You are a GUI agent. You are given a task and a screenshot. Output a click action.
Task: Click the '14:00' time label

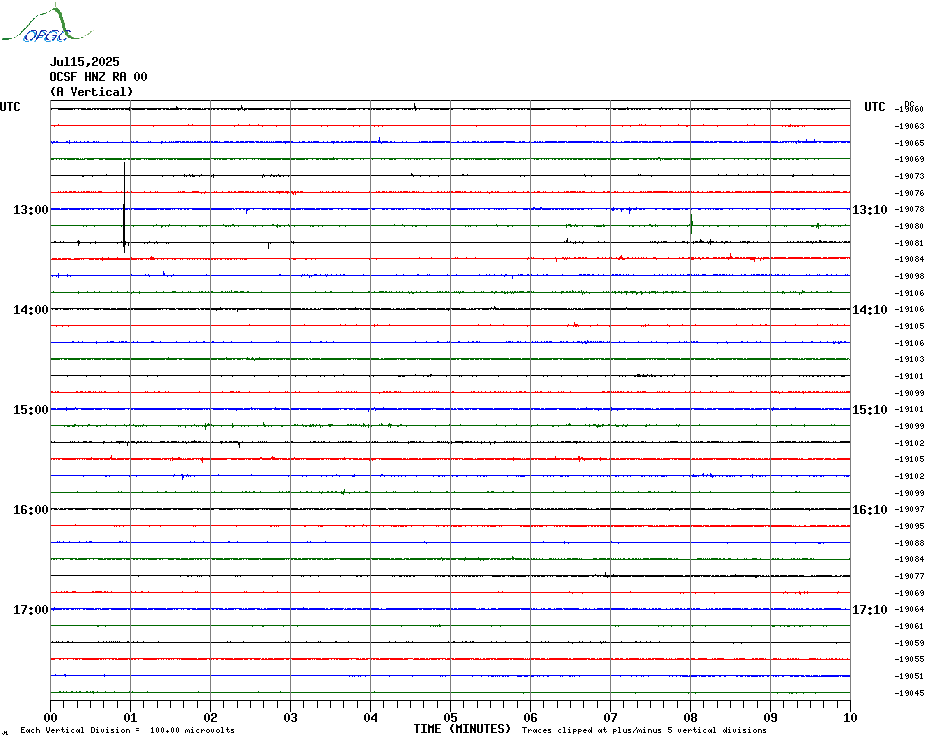(x=31, y=310)
